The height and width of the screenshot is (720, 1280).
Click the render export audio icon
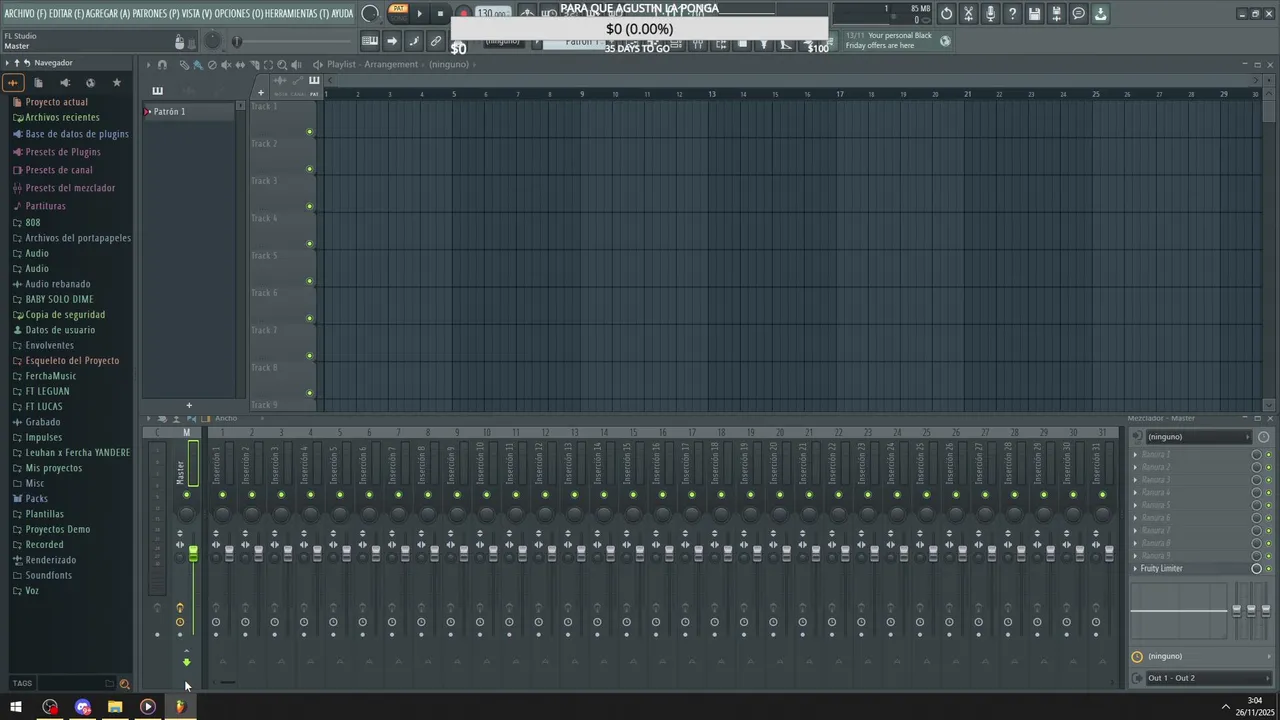[1057, 14]
